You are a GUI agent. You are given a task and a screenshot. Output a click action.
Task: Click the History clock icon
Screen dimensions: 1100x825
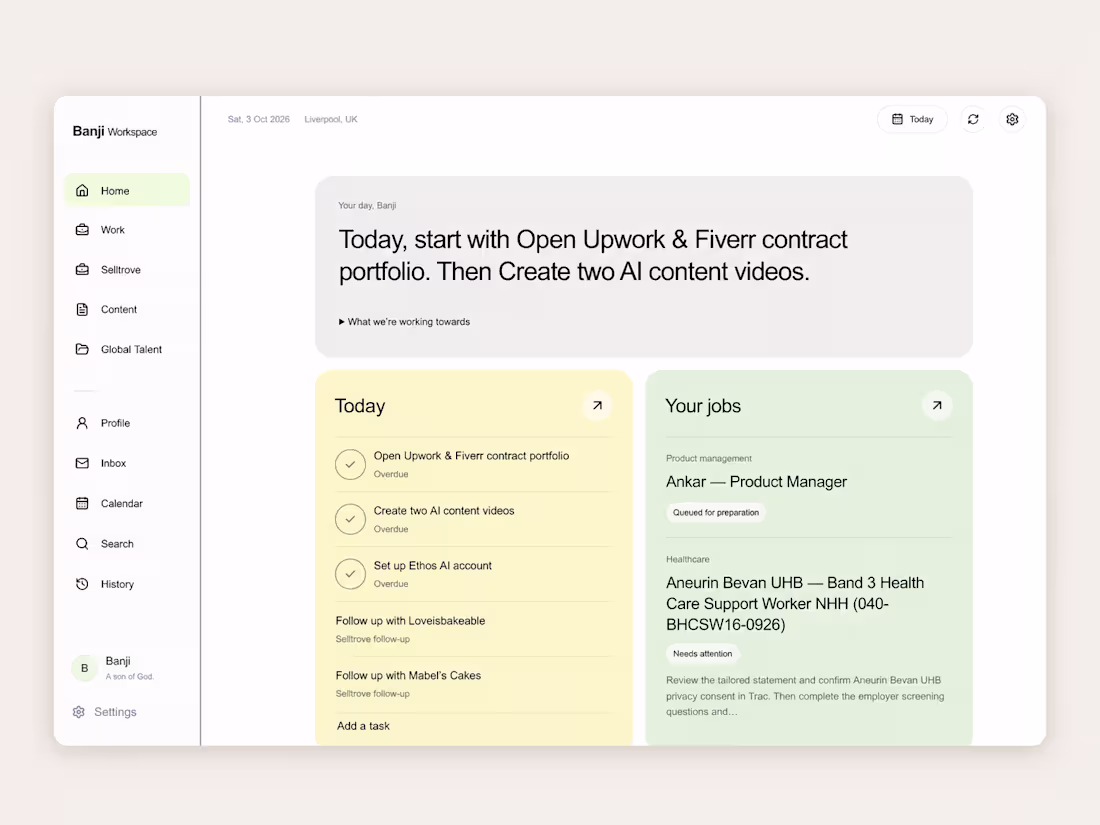(x=82, y=584)
